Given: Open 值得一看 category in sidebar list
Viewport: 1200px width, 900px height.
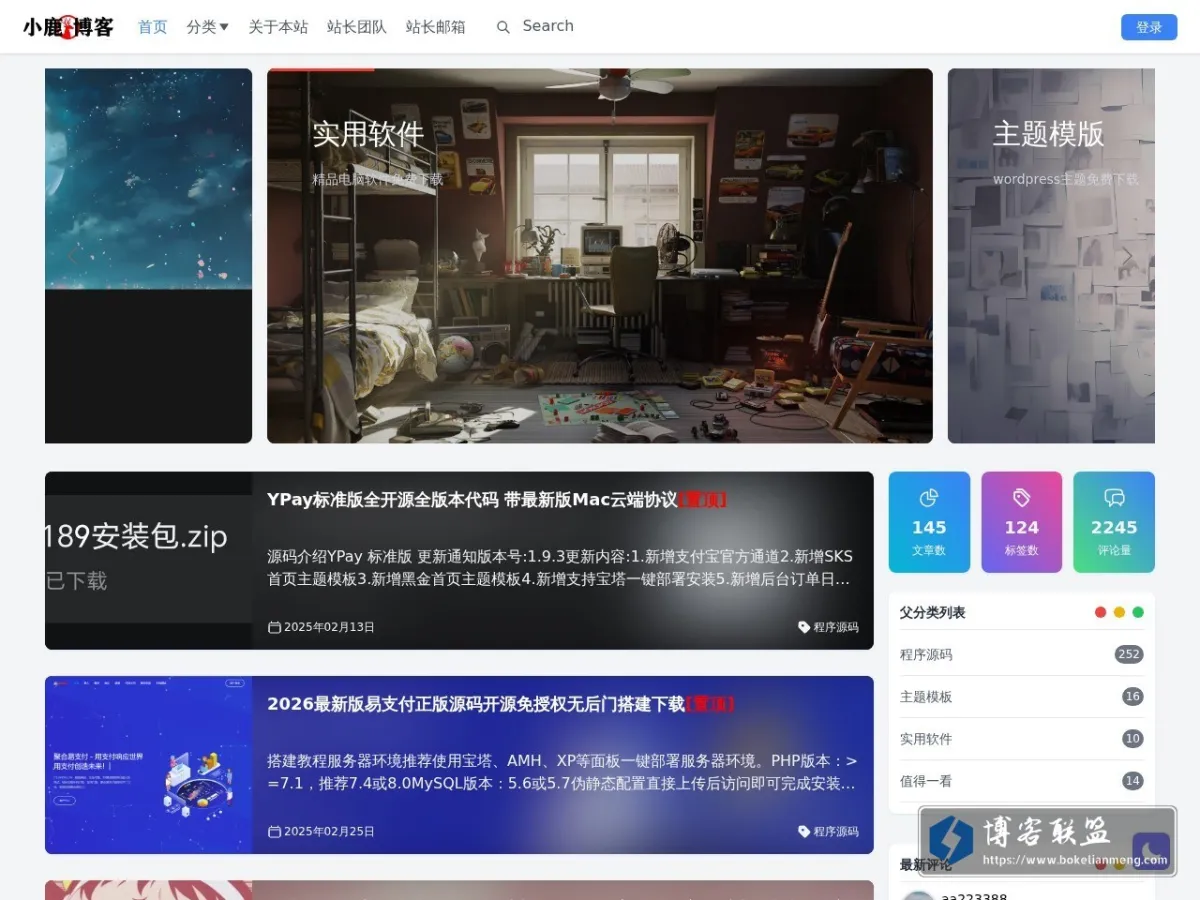Looking at the screenshot, I should tap(926, 781).
